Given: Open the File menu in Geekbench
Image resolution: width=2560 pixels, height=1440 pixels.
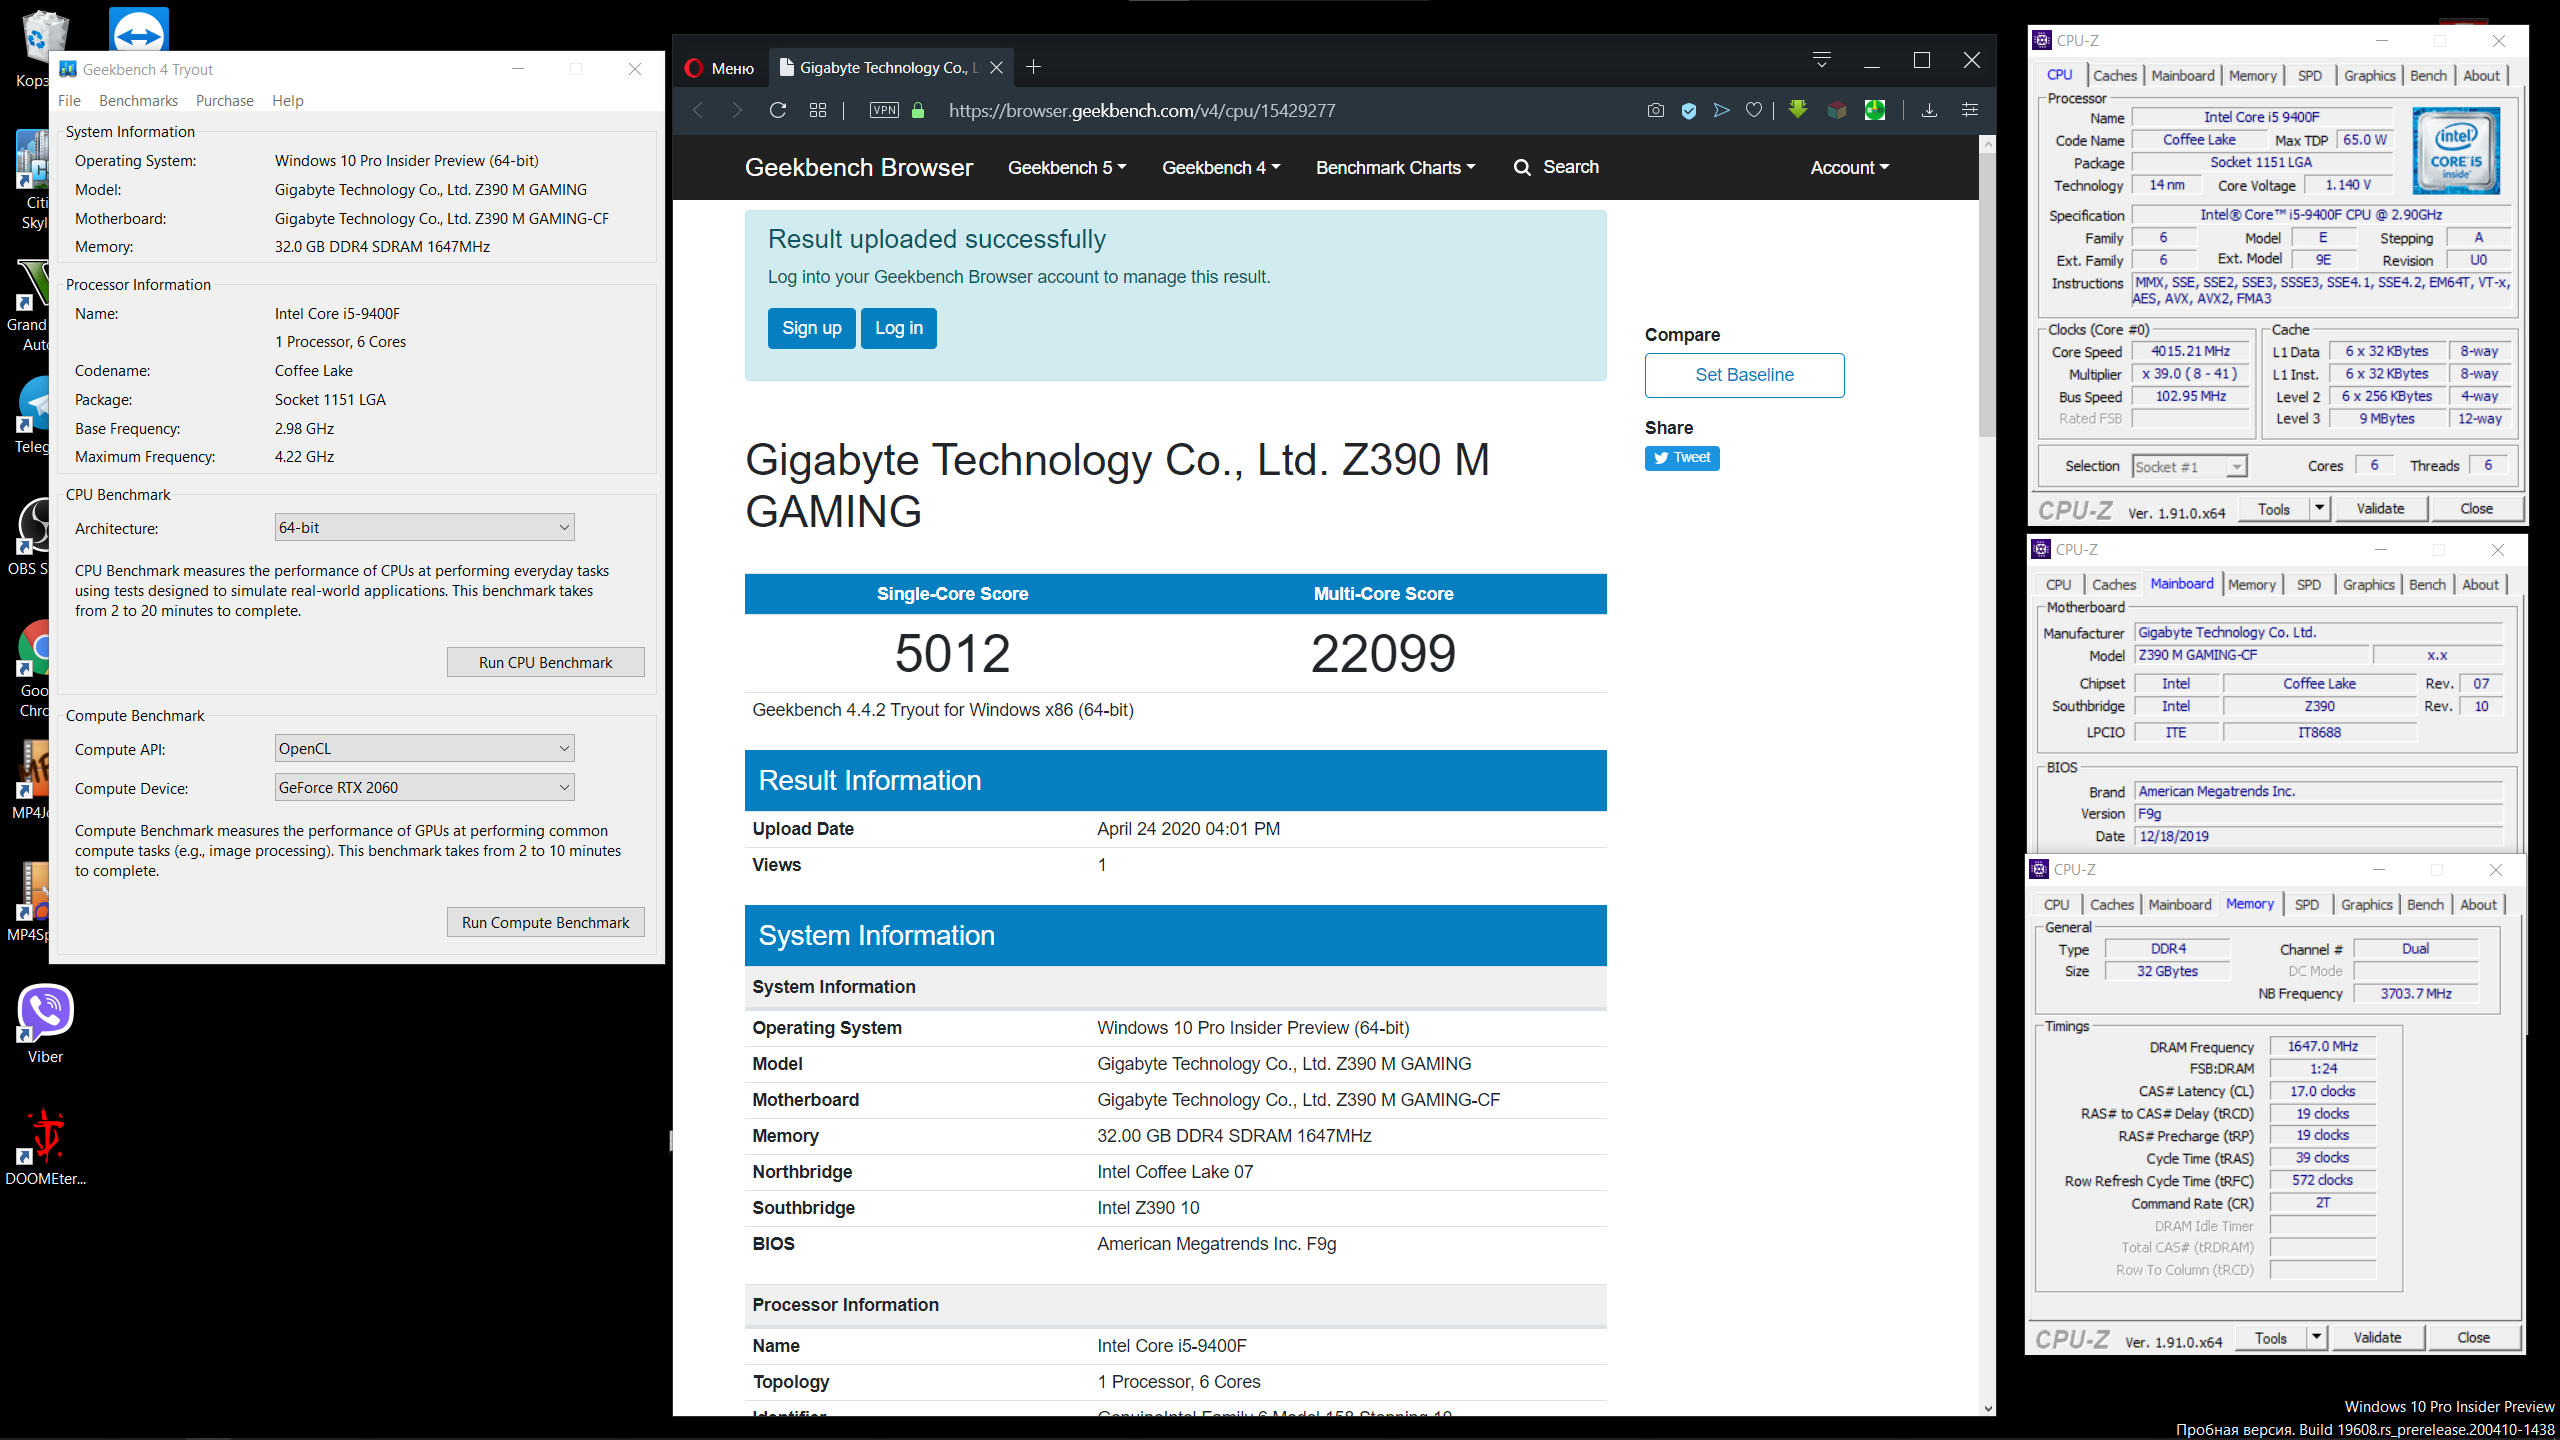Looking at the screenshot, I should click(x=69, y=101).
